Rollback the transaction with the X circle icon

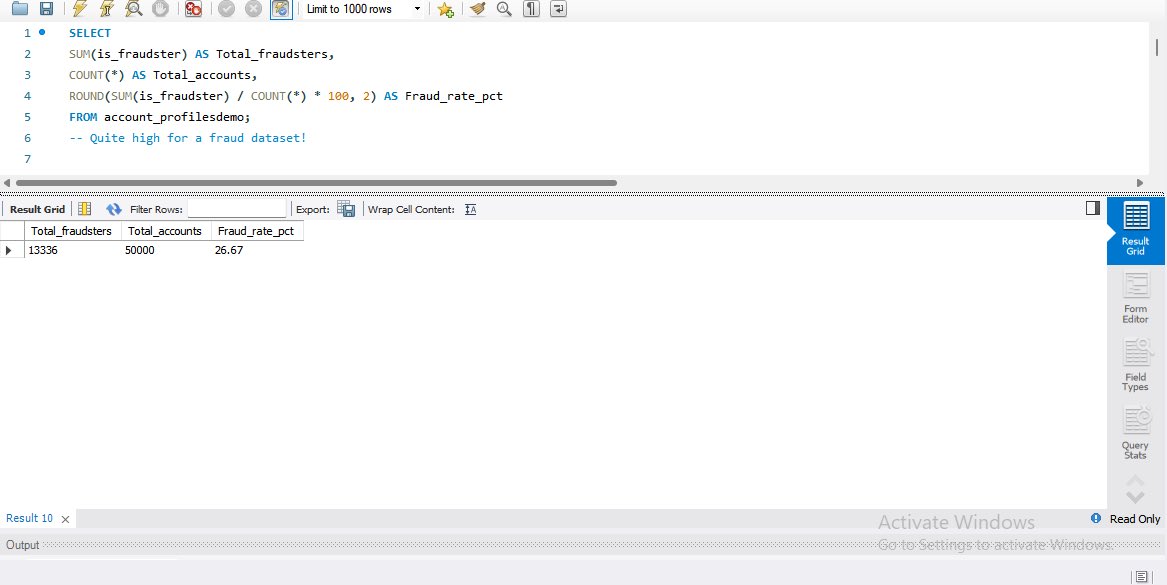click(253, 9)
